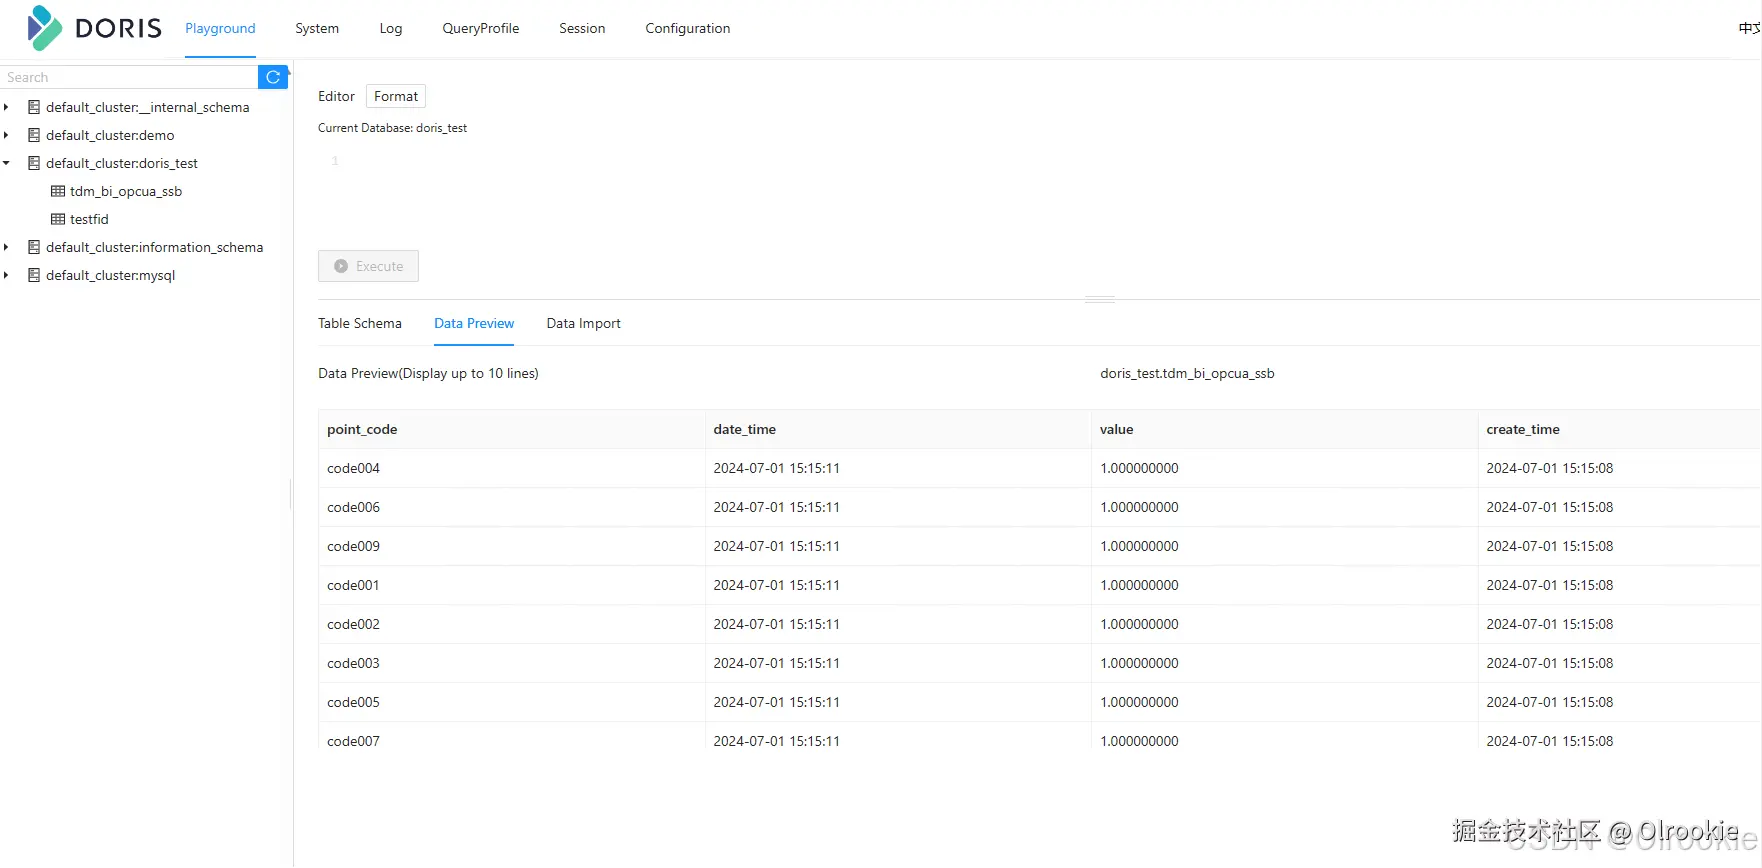The height and width of the screenshot is (868, 1762).
Task: Expand default_cluster:demo node arrow
Action: 6,135
